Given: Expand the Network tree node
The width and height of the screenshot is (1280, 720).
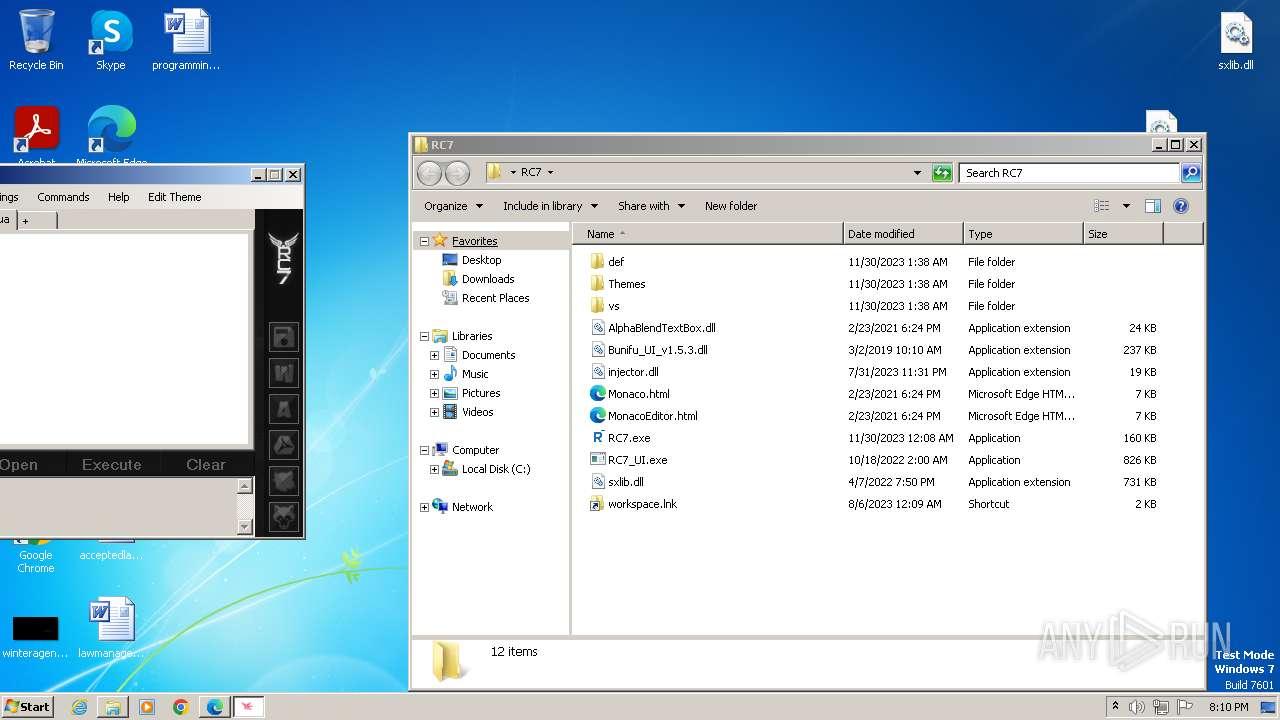Looking at the screenshot, I should pos(424,507).
